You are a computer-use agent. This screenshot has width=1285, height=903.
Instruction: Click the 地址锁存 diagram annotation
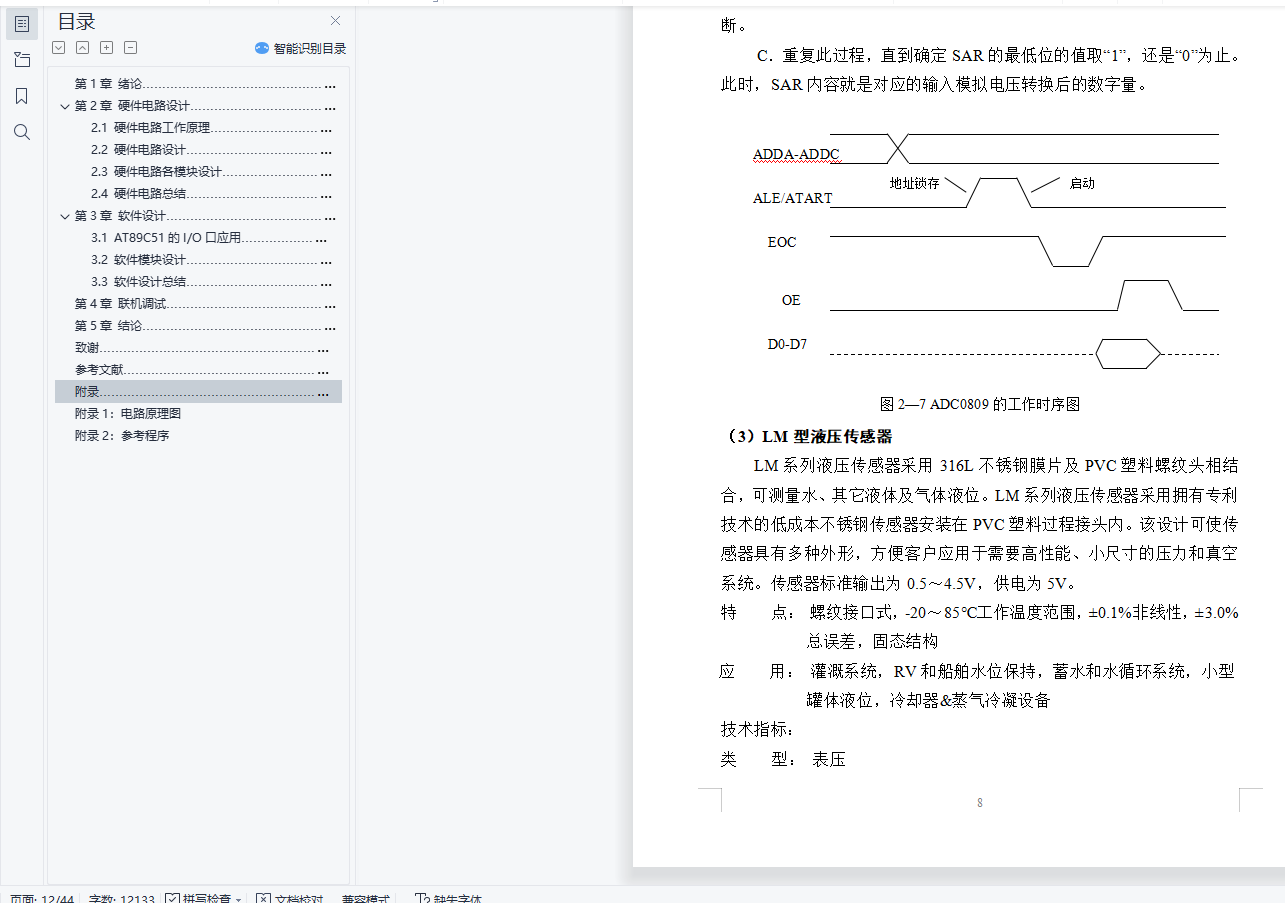915,184
